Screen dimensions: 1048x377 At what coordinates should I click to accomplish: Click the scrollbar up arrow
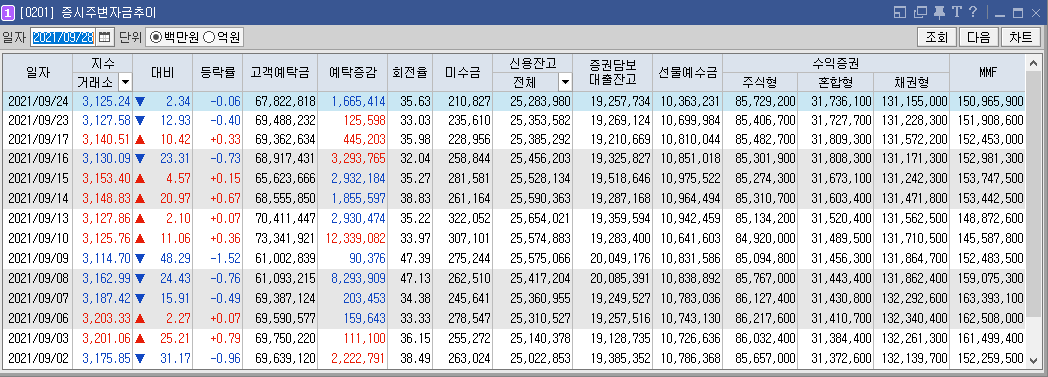point(1033,64)
